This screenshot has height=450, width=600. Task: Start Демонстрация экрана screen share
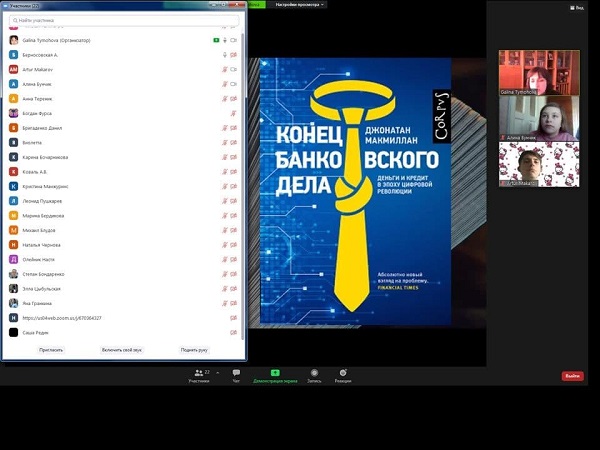(275, 376)
